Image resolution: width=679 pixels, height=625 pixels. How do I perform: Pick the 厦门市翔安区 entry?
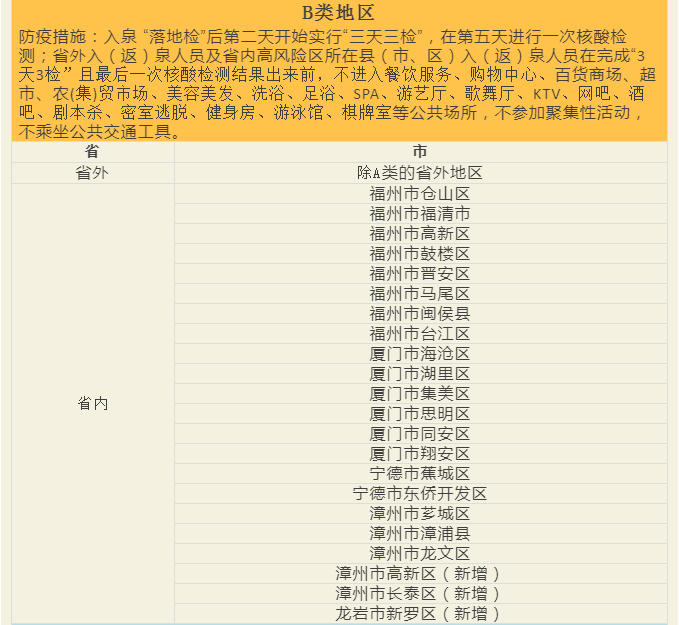[420, 453]
